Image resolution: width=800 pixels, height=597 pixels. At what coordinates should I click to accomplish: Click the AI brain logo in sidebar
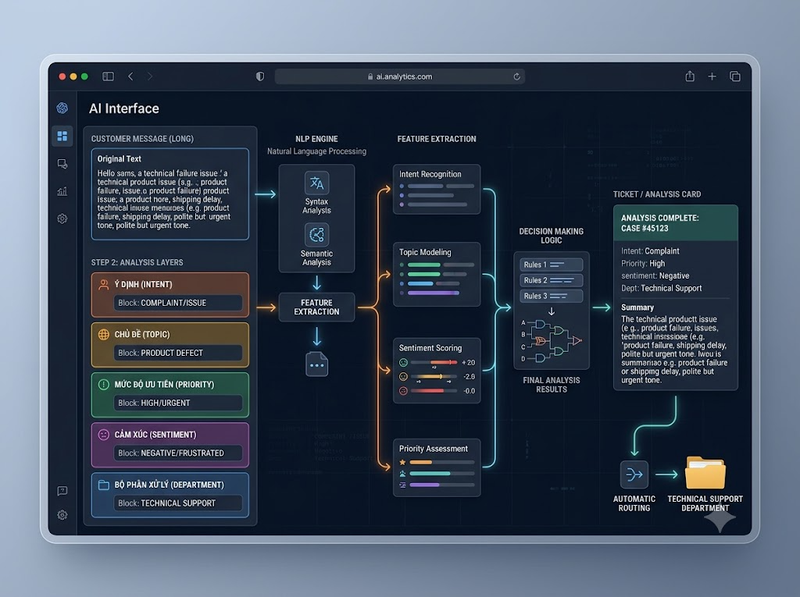62,108
